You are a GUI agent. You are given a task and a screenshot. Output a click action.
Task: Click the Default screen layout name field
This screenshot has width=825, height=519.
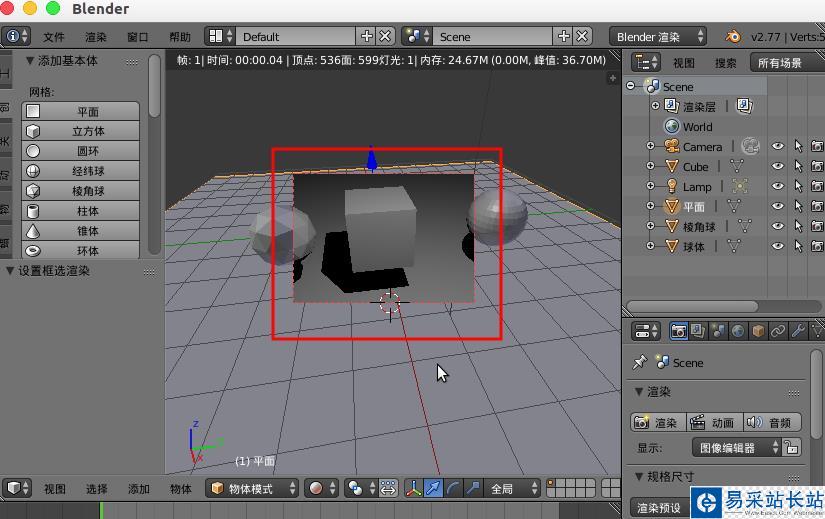(295, 36)
